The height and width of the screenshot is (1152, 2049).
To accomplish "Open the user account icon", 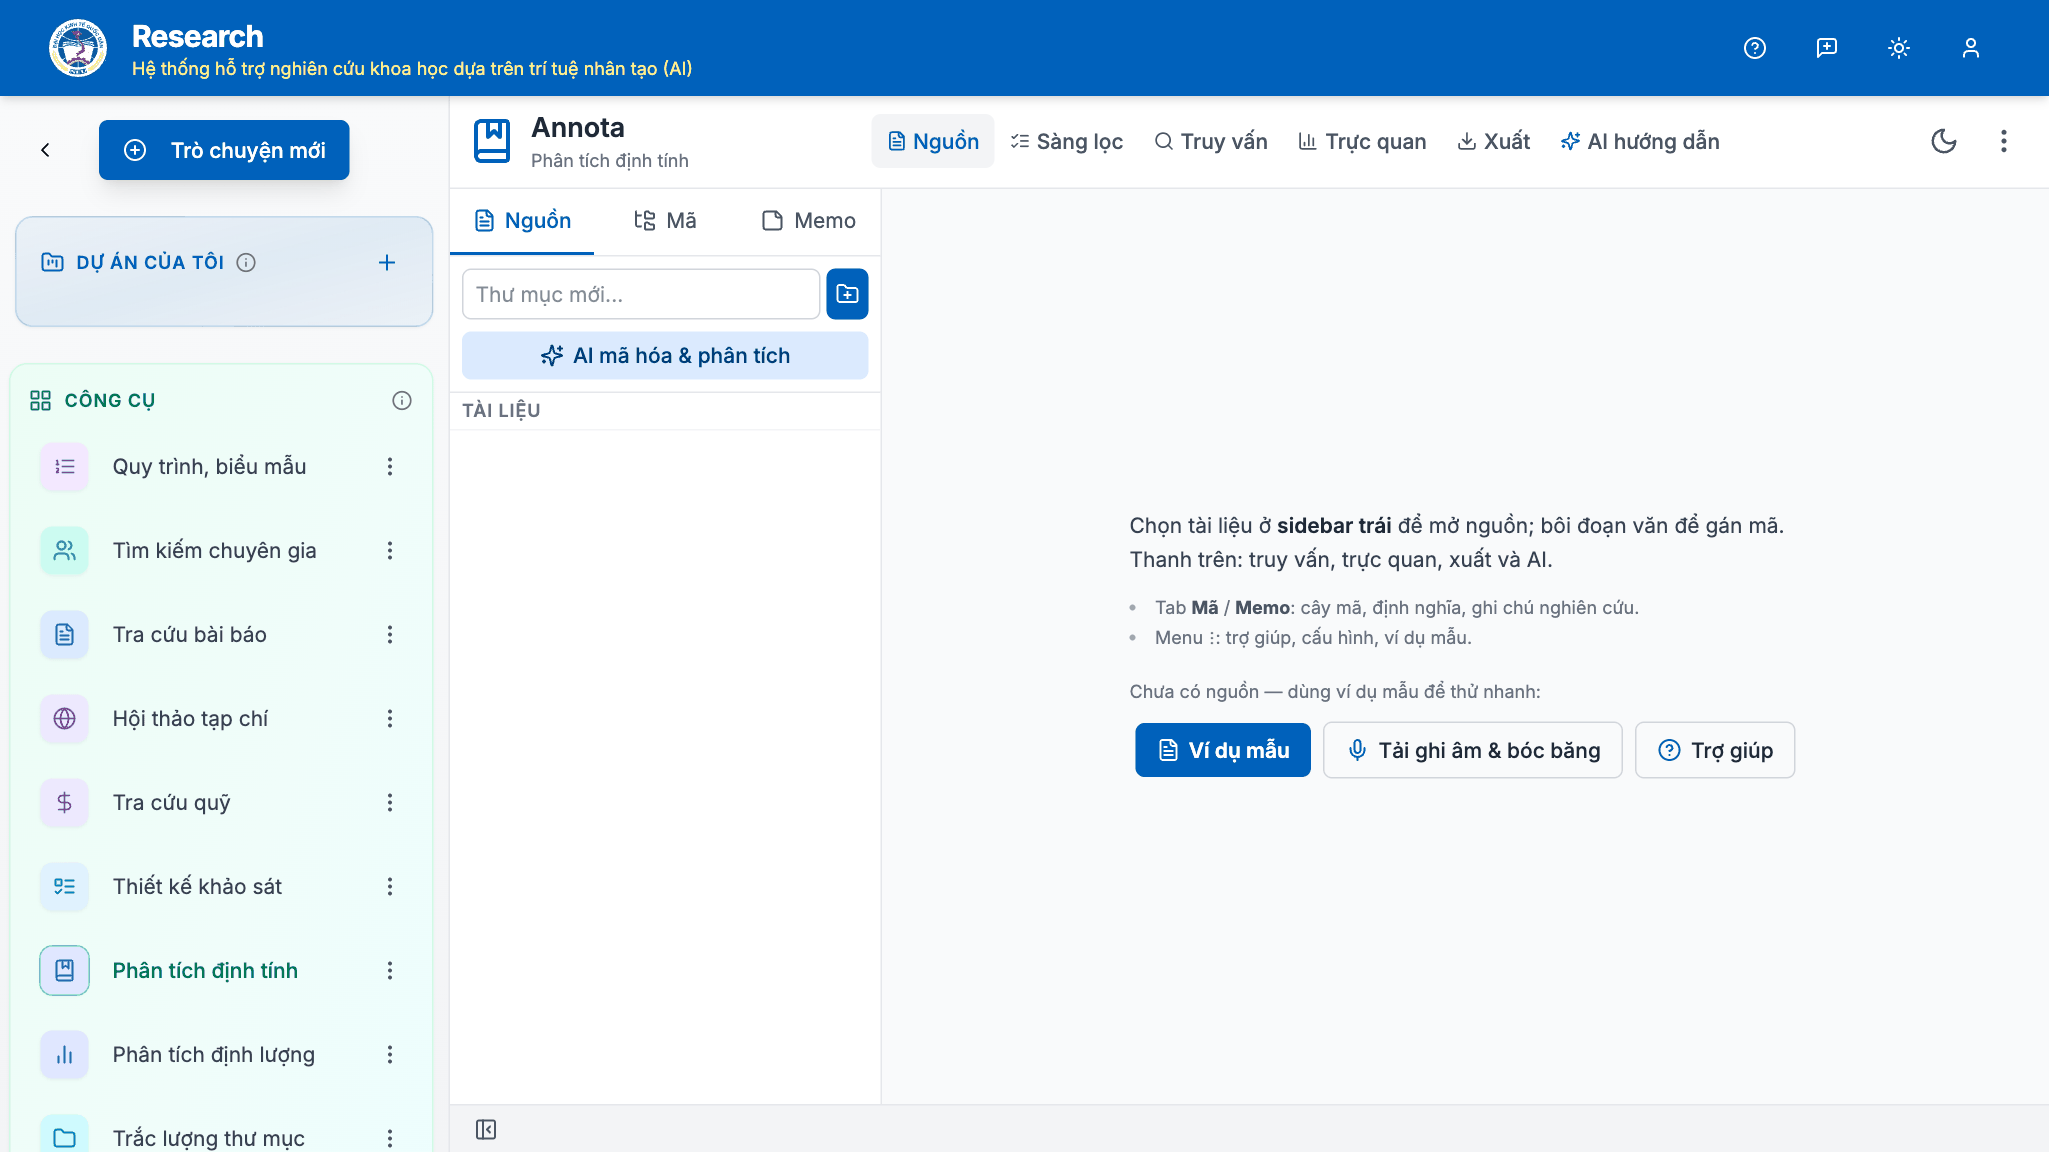I will pos(1970,48).
